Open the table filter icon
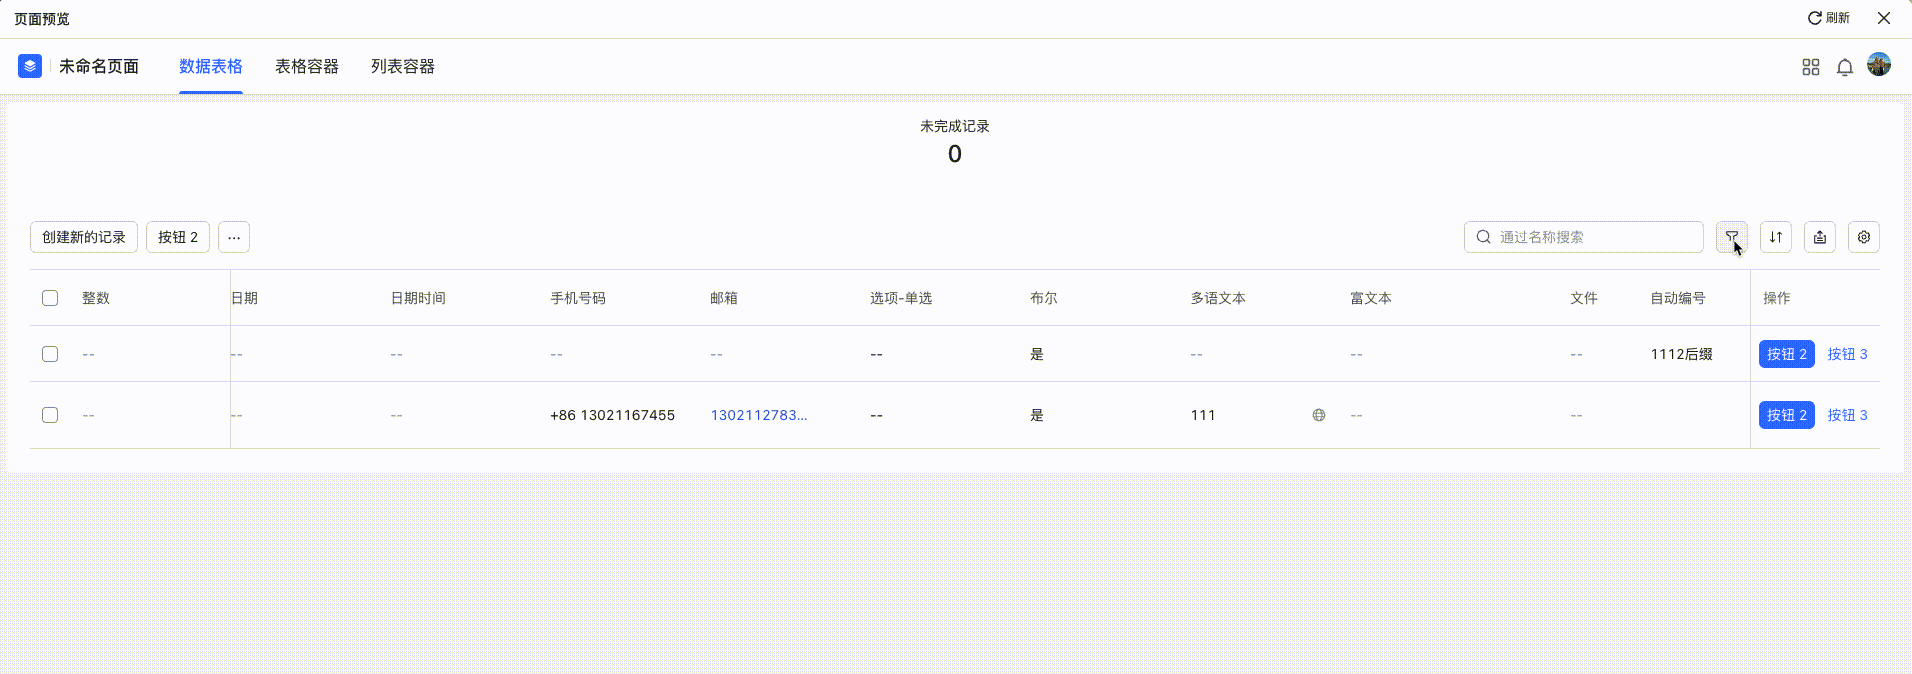This screenshot has height=674, width=1912. (x=1732, y=237)
